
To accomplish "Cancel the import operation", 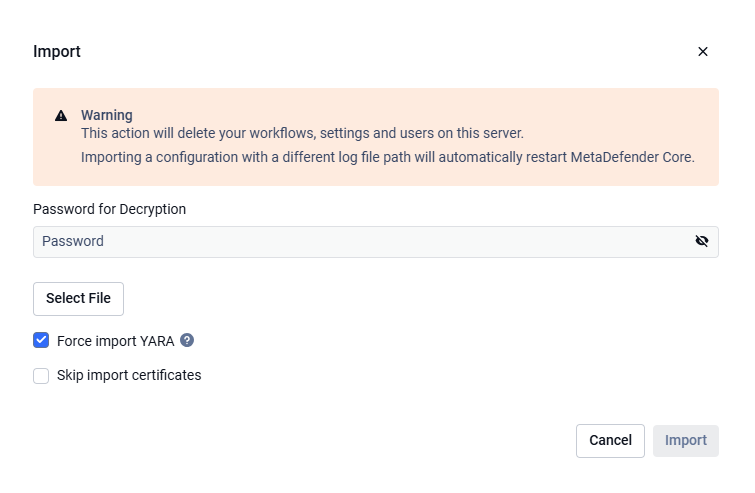I will pos(610,441).
